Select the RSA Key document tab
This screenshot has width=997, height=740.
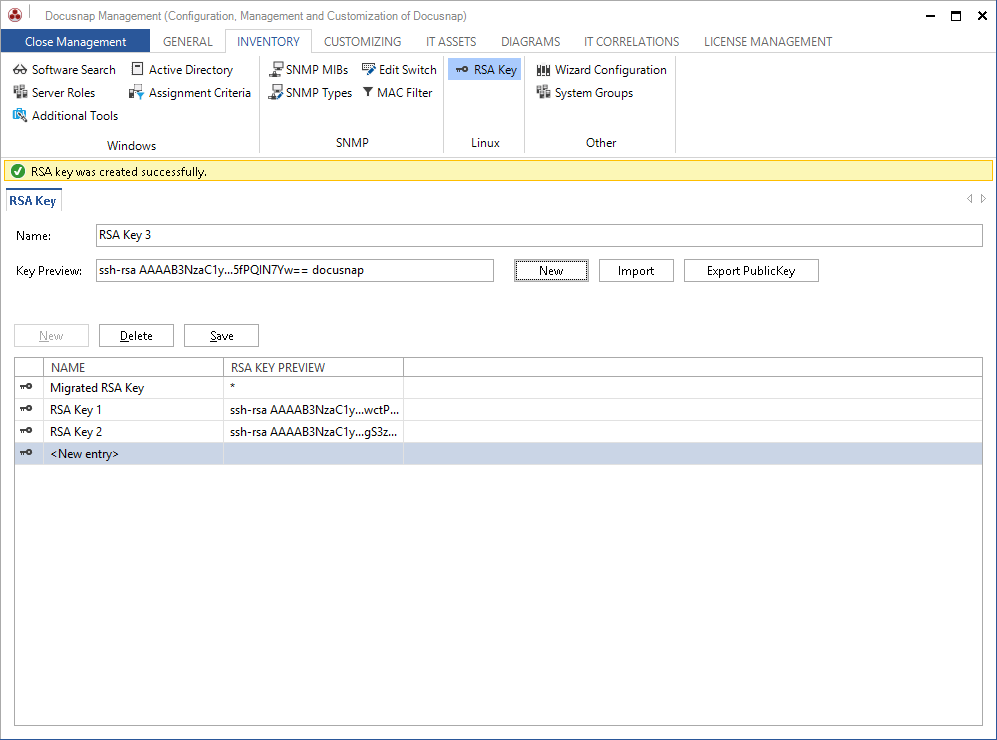(33, 200)
